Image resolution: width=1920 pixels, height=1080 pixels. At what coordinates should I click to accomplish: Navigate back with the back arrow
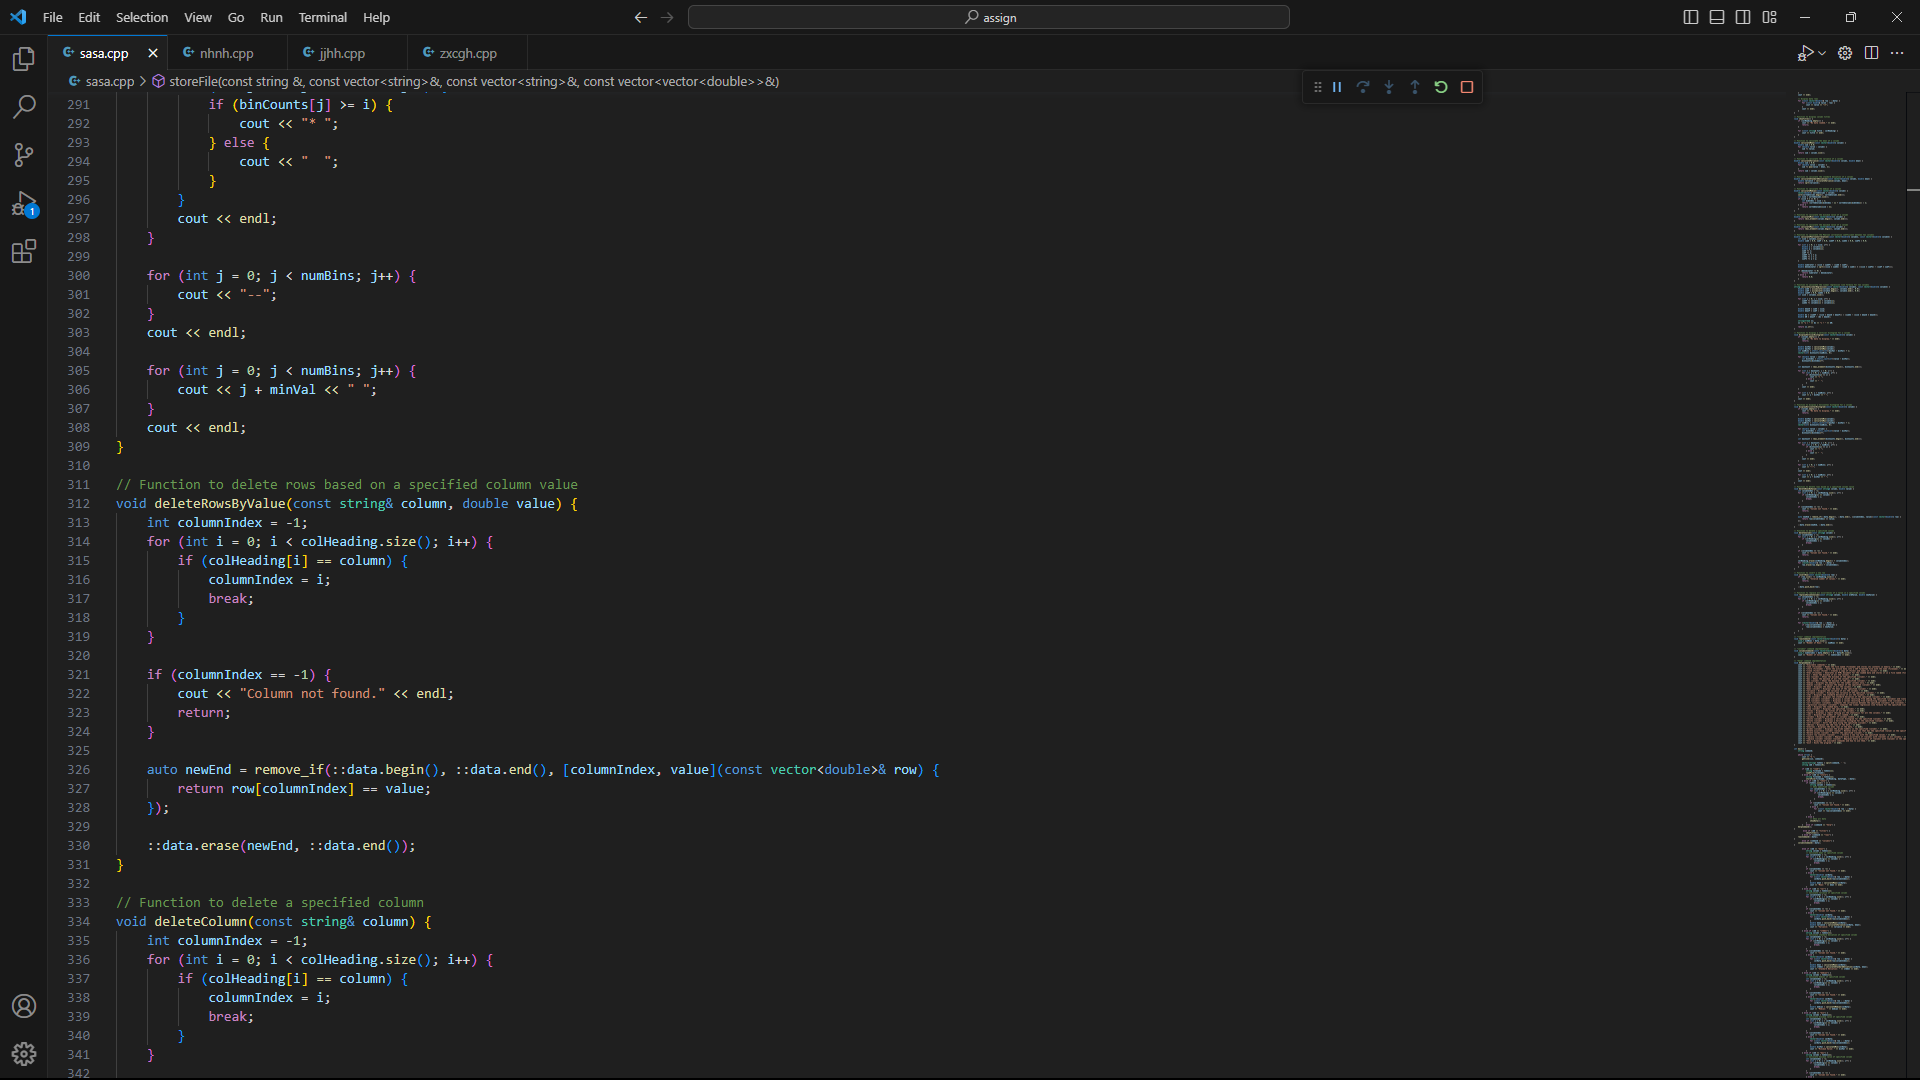click(x=640, y=17)
